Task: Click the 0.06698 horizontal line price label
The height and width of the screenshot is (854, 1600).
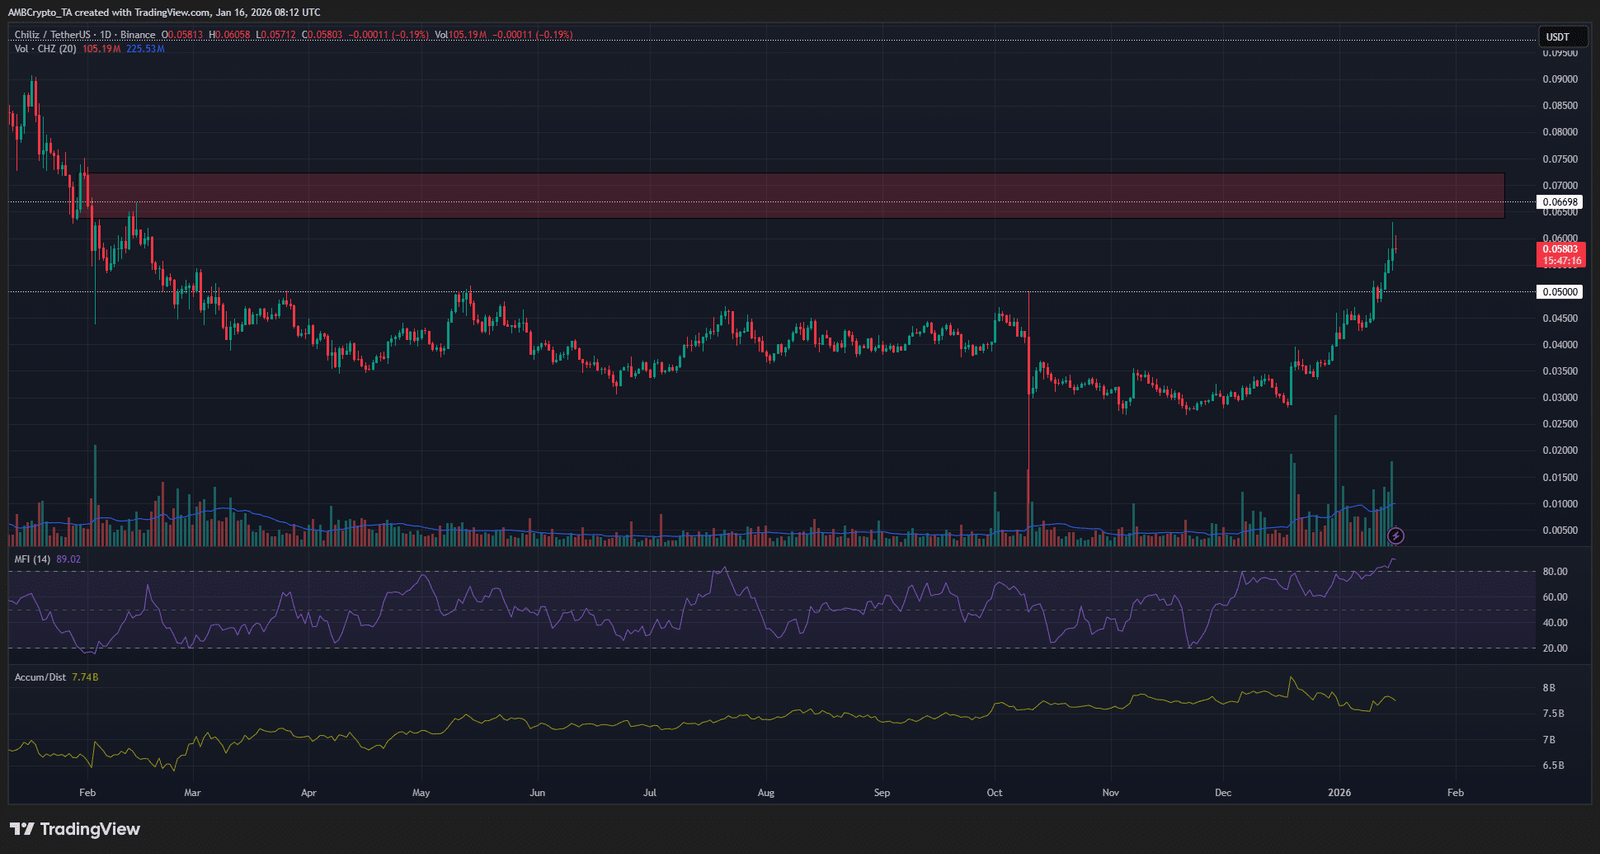Action: 1560,202
